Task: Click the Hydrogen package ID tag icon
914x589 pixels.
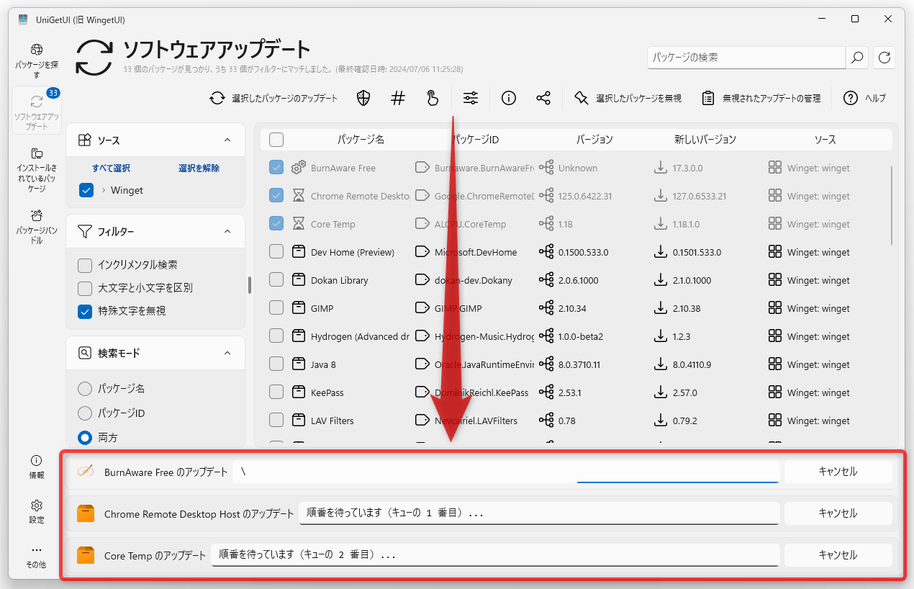Action: 421,335
